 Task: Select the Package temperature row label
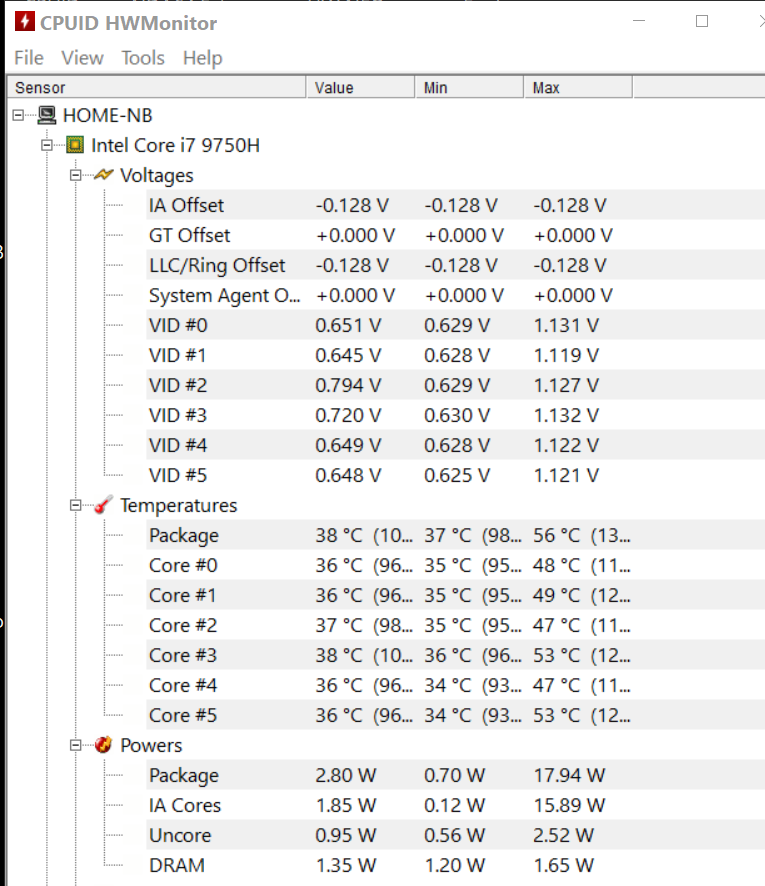click(x=184, y=536)
